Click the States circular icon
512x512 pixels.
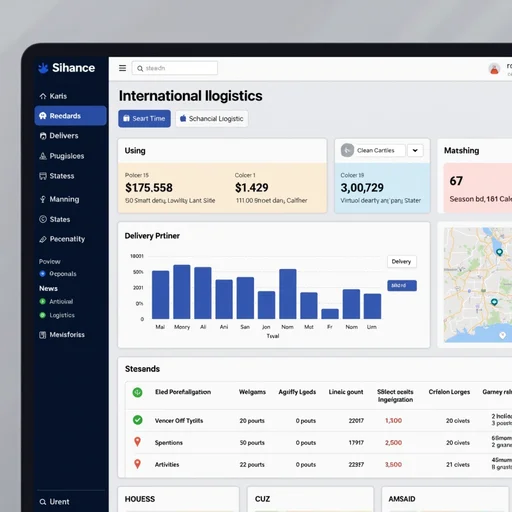(43, 219)
